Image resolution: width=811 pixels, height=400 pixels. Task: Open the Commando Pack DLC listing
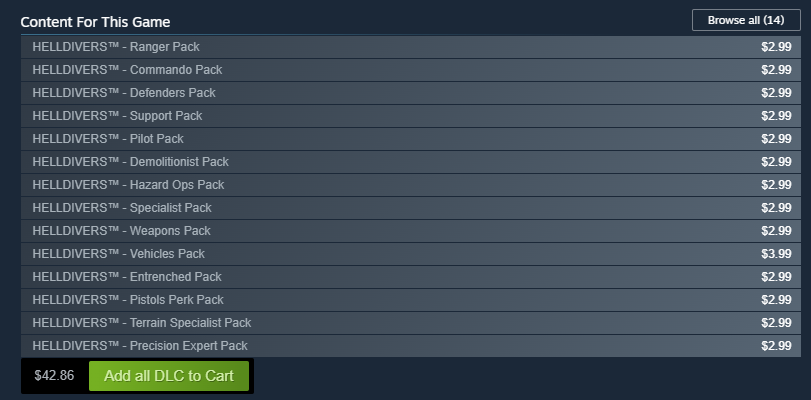pos(411,70)
